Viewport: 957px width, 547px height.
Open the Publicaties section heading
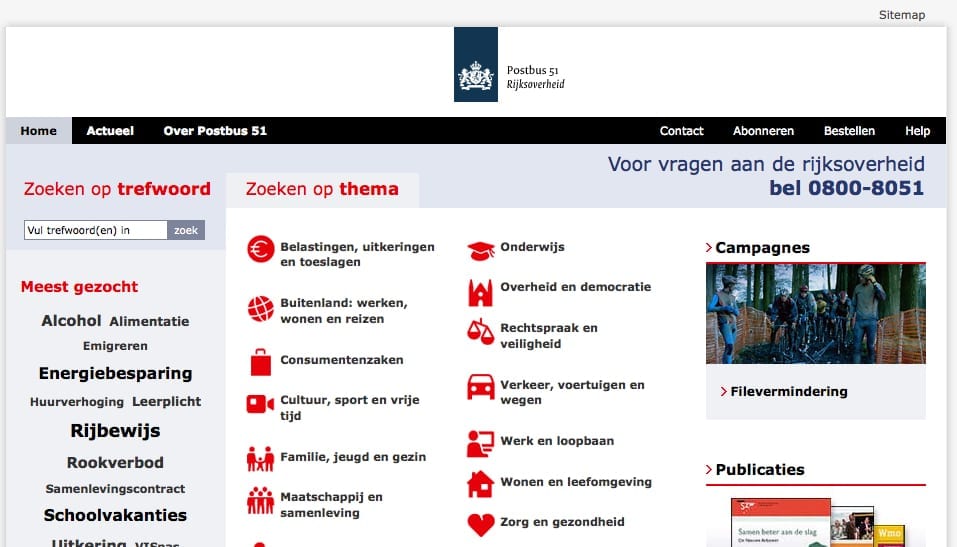760,469
